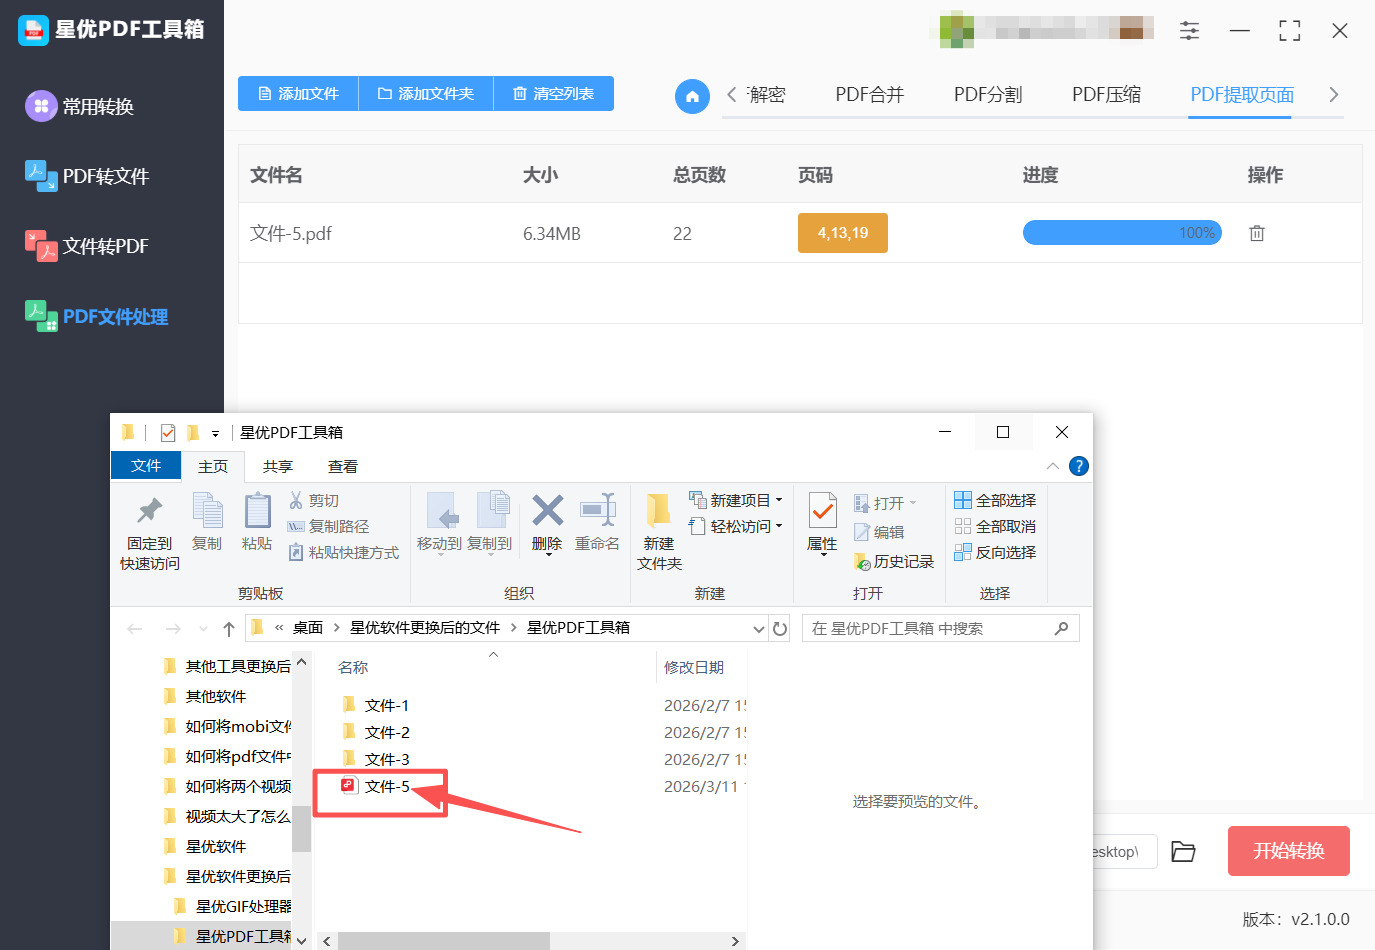Toggle the checkmark icon in Explorer title bar
1375x950 pixels.
[168, 433]
